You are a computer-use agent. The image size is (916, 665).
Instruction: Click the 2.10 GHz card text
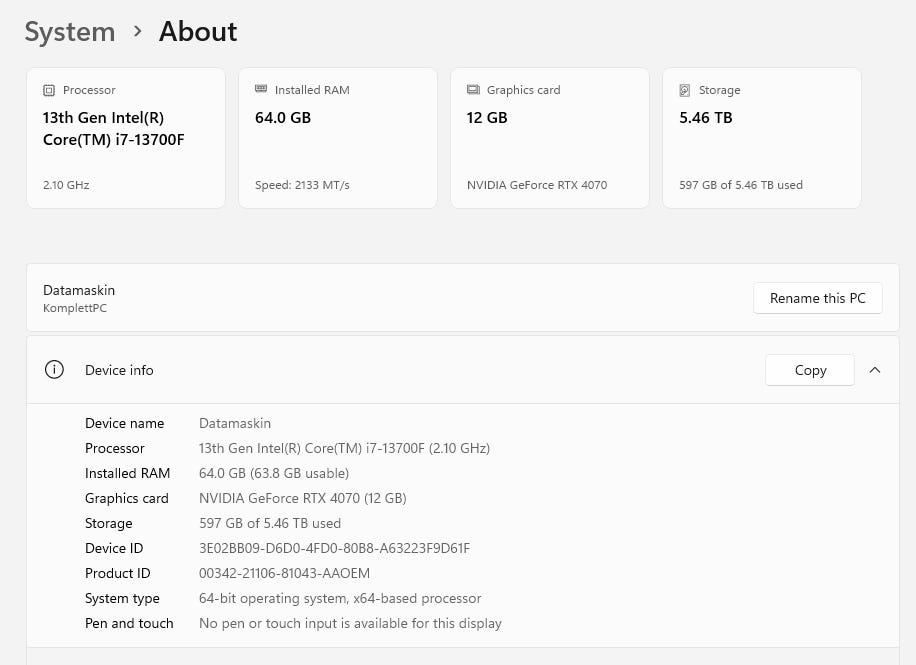point(66,185)
